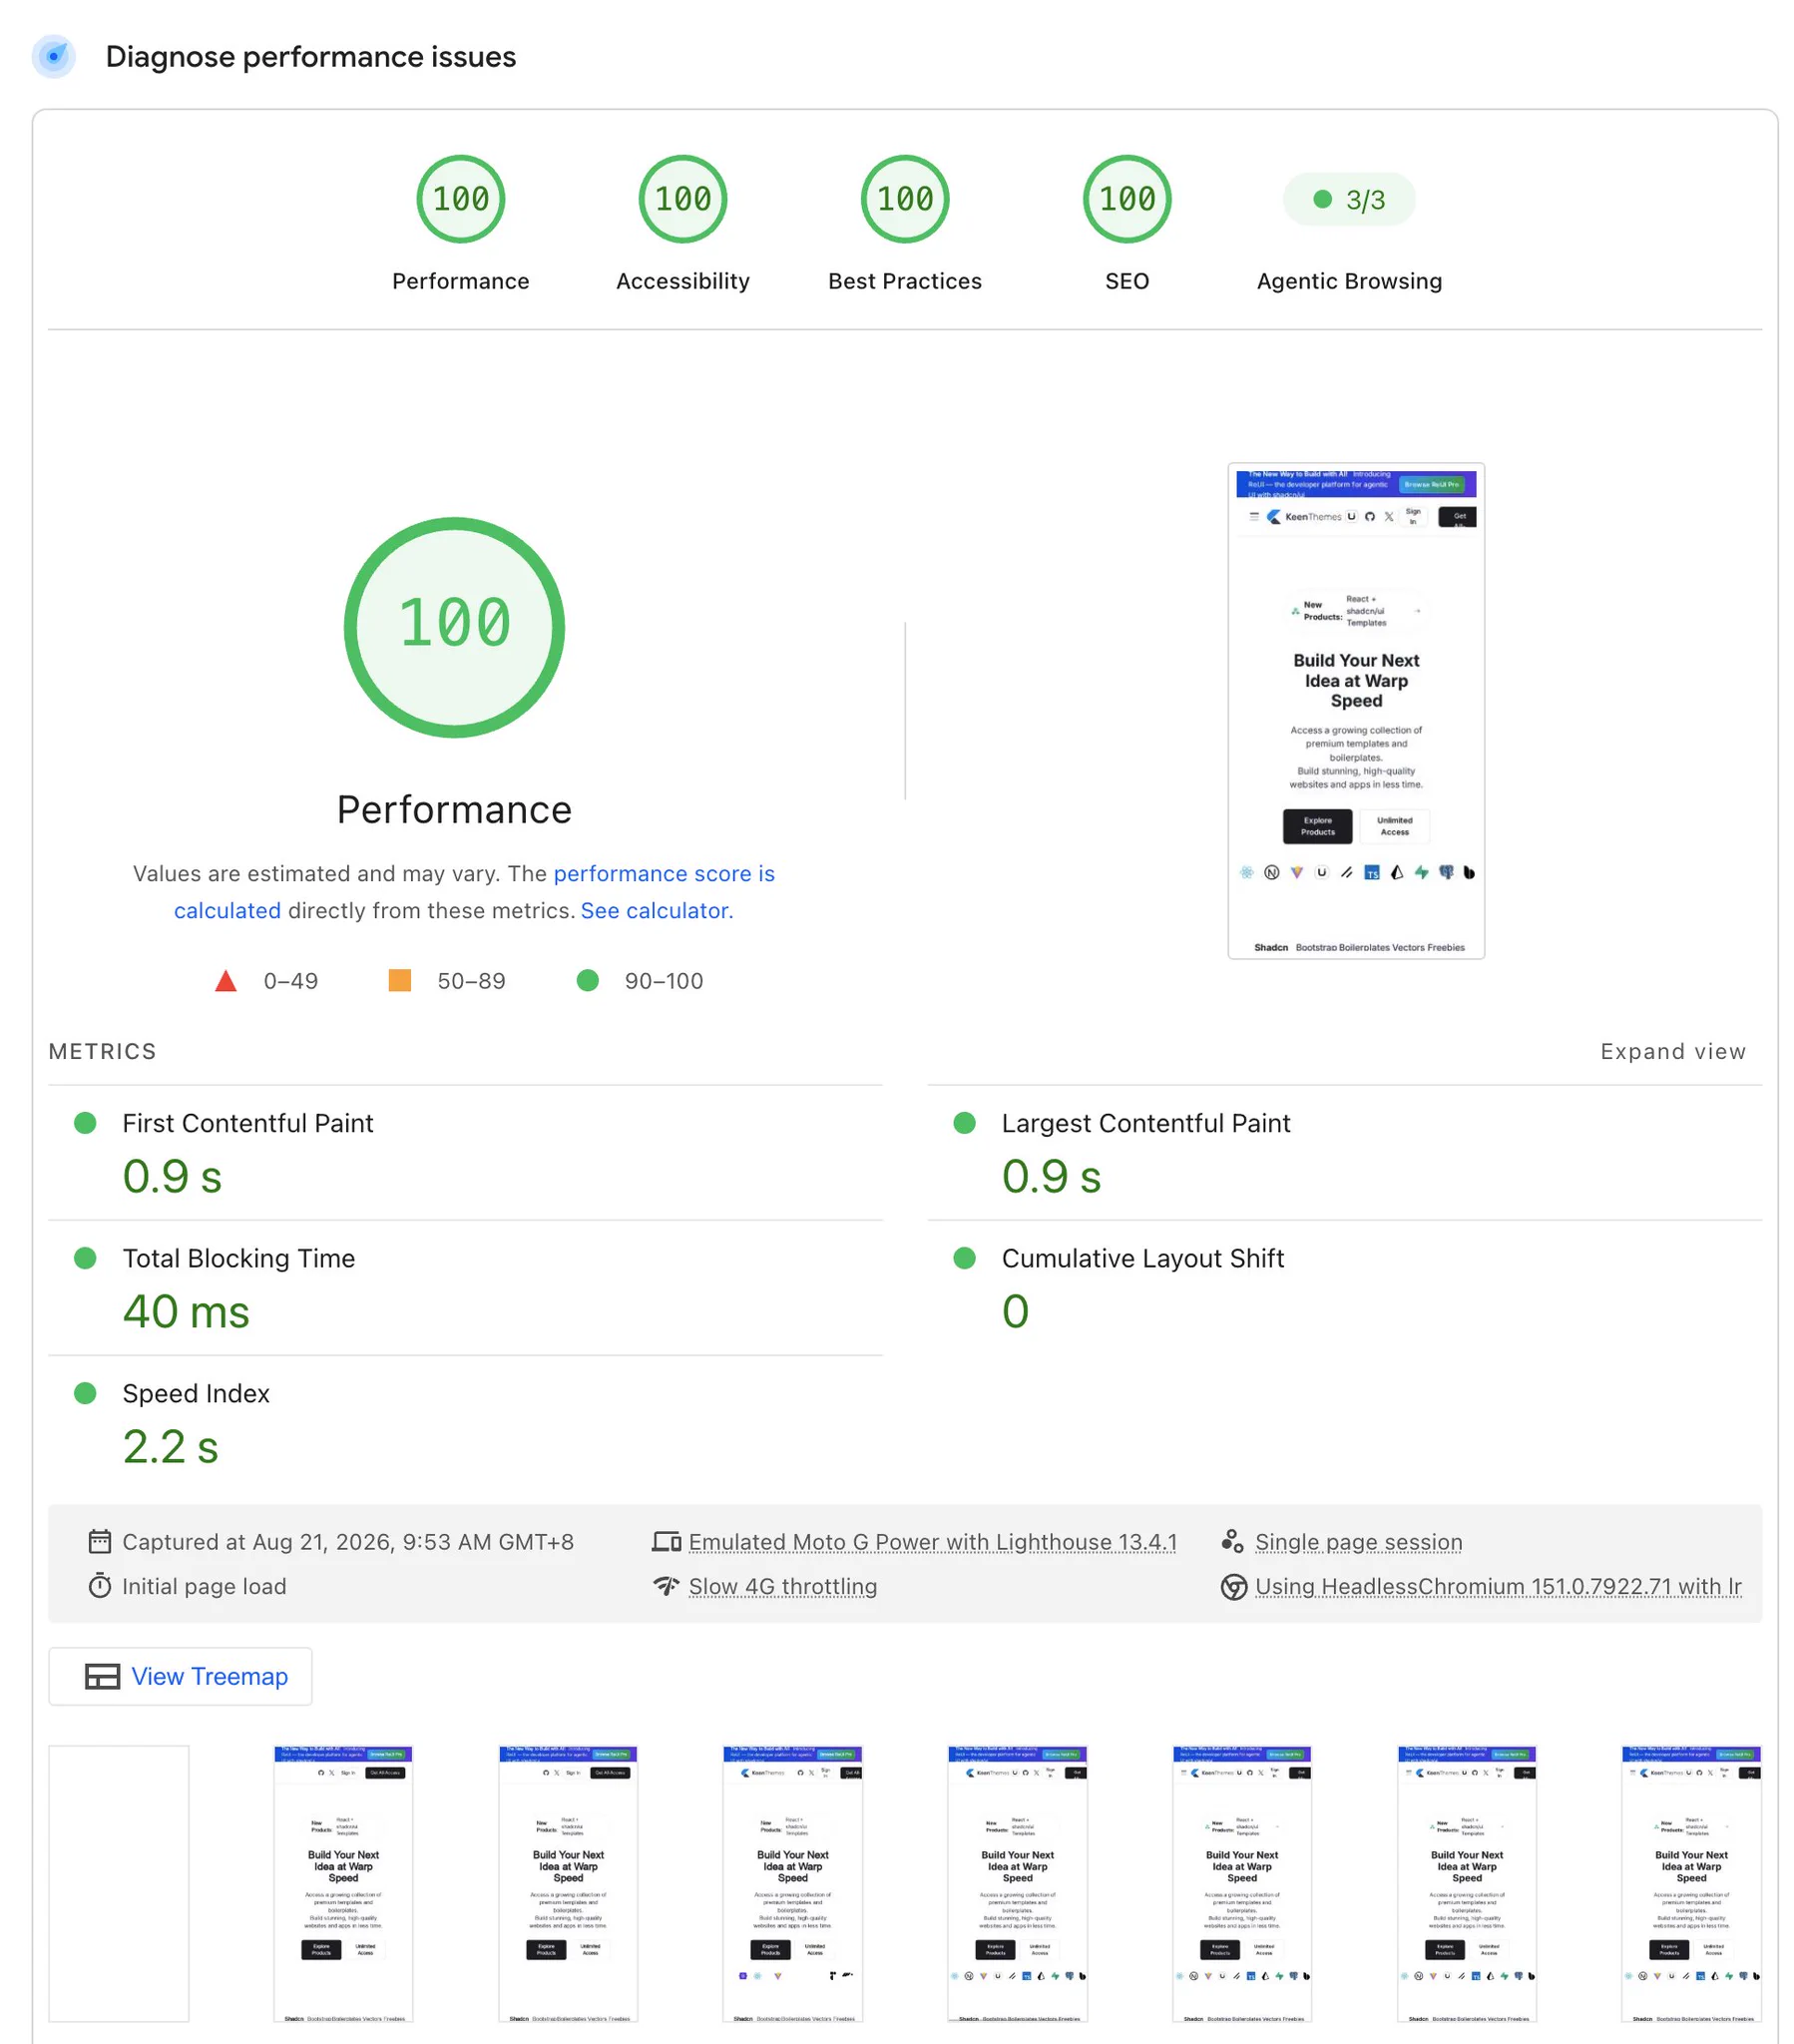The width and height of the screenshot is (1794, 2044).
Task: Expand the Cumulative Layout Shift metric
Action: coord(1343,1287)
